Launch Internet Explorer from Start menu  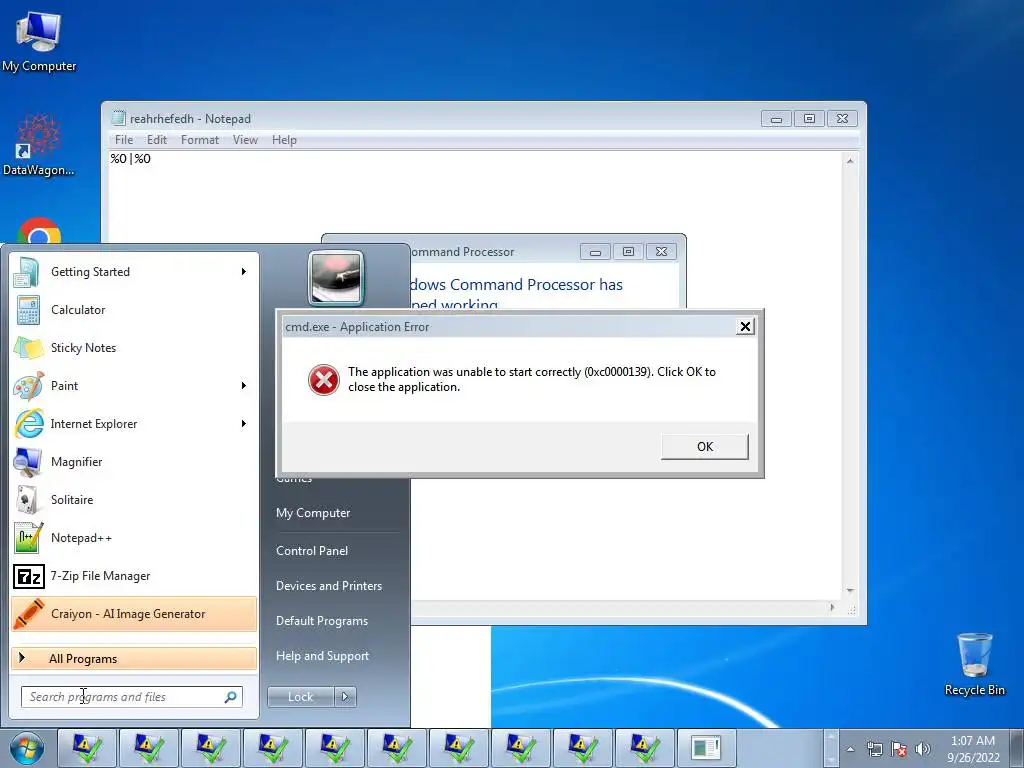134,423
